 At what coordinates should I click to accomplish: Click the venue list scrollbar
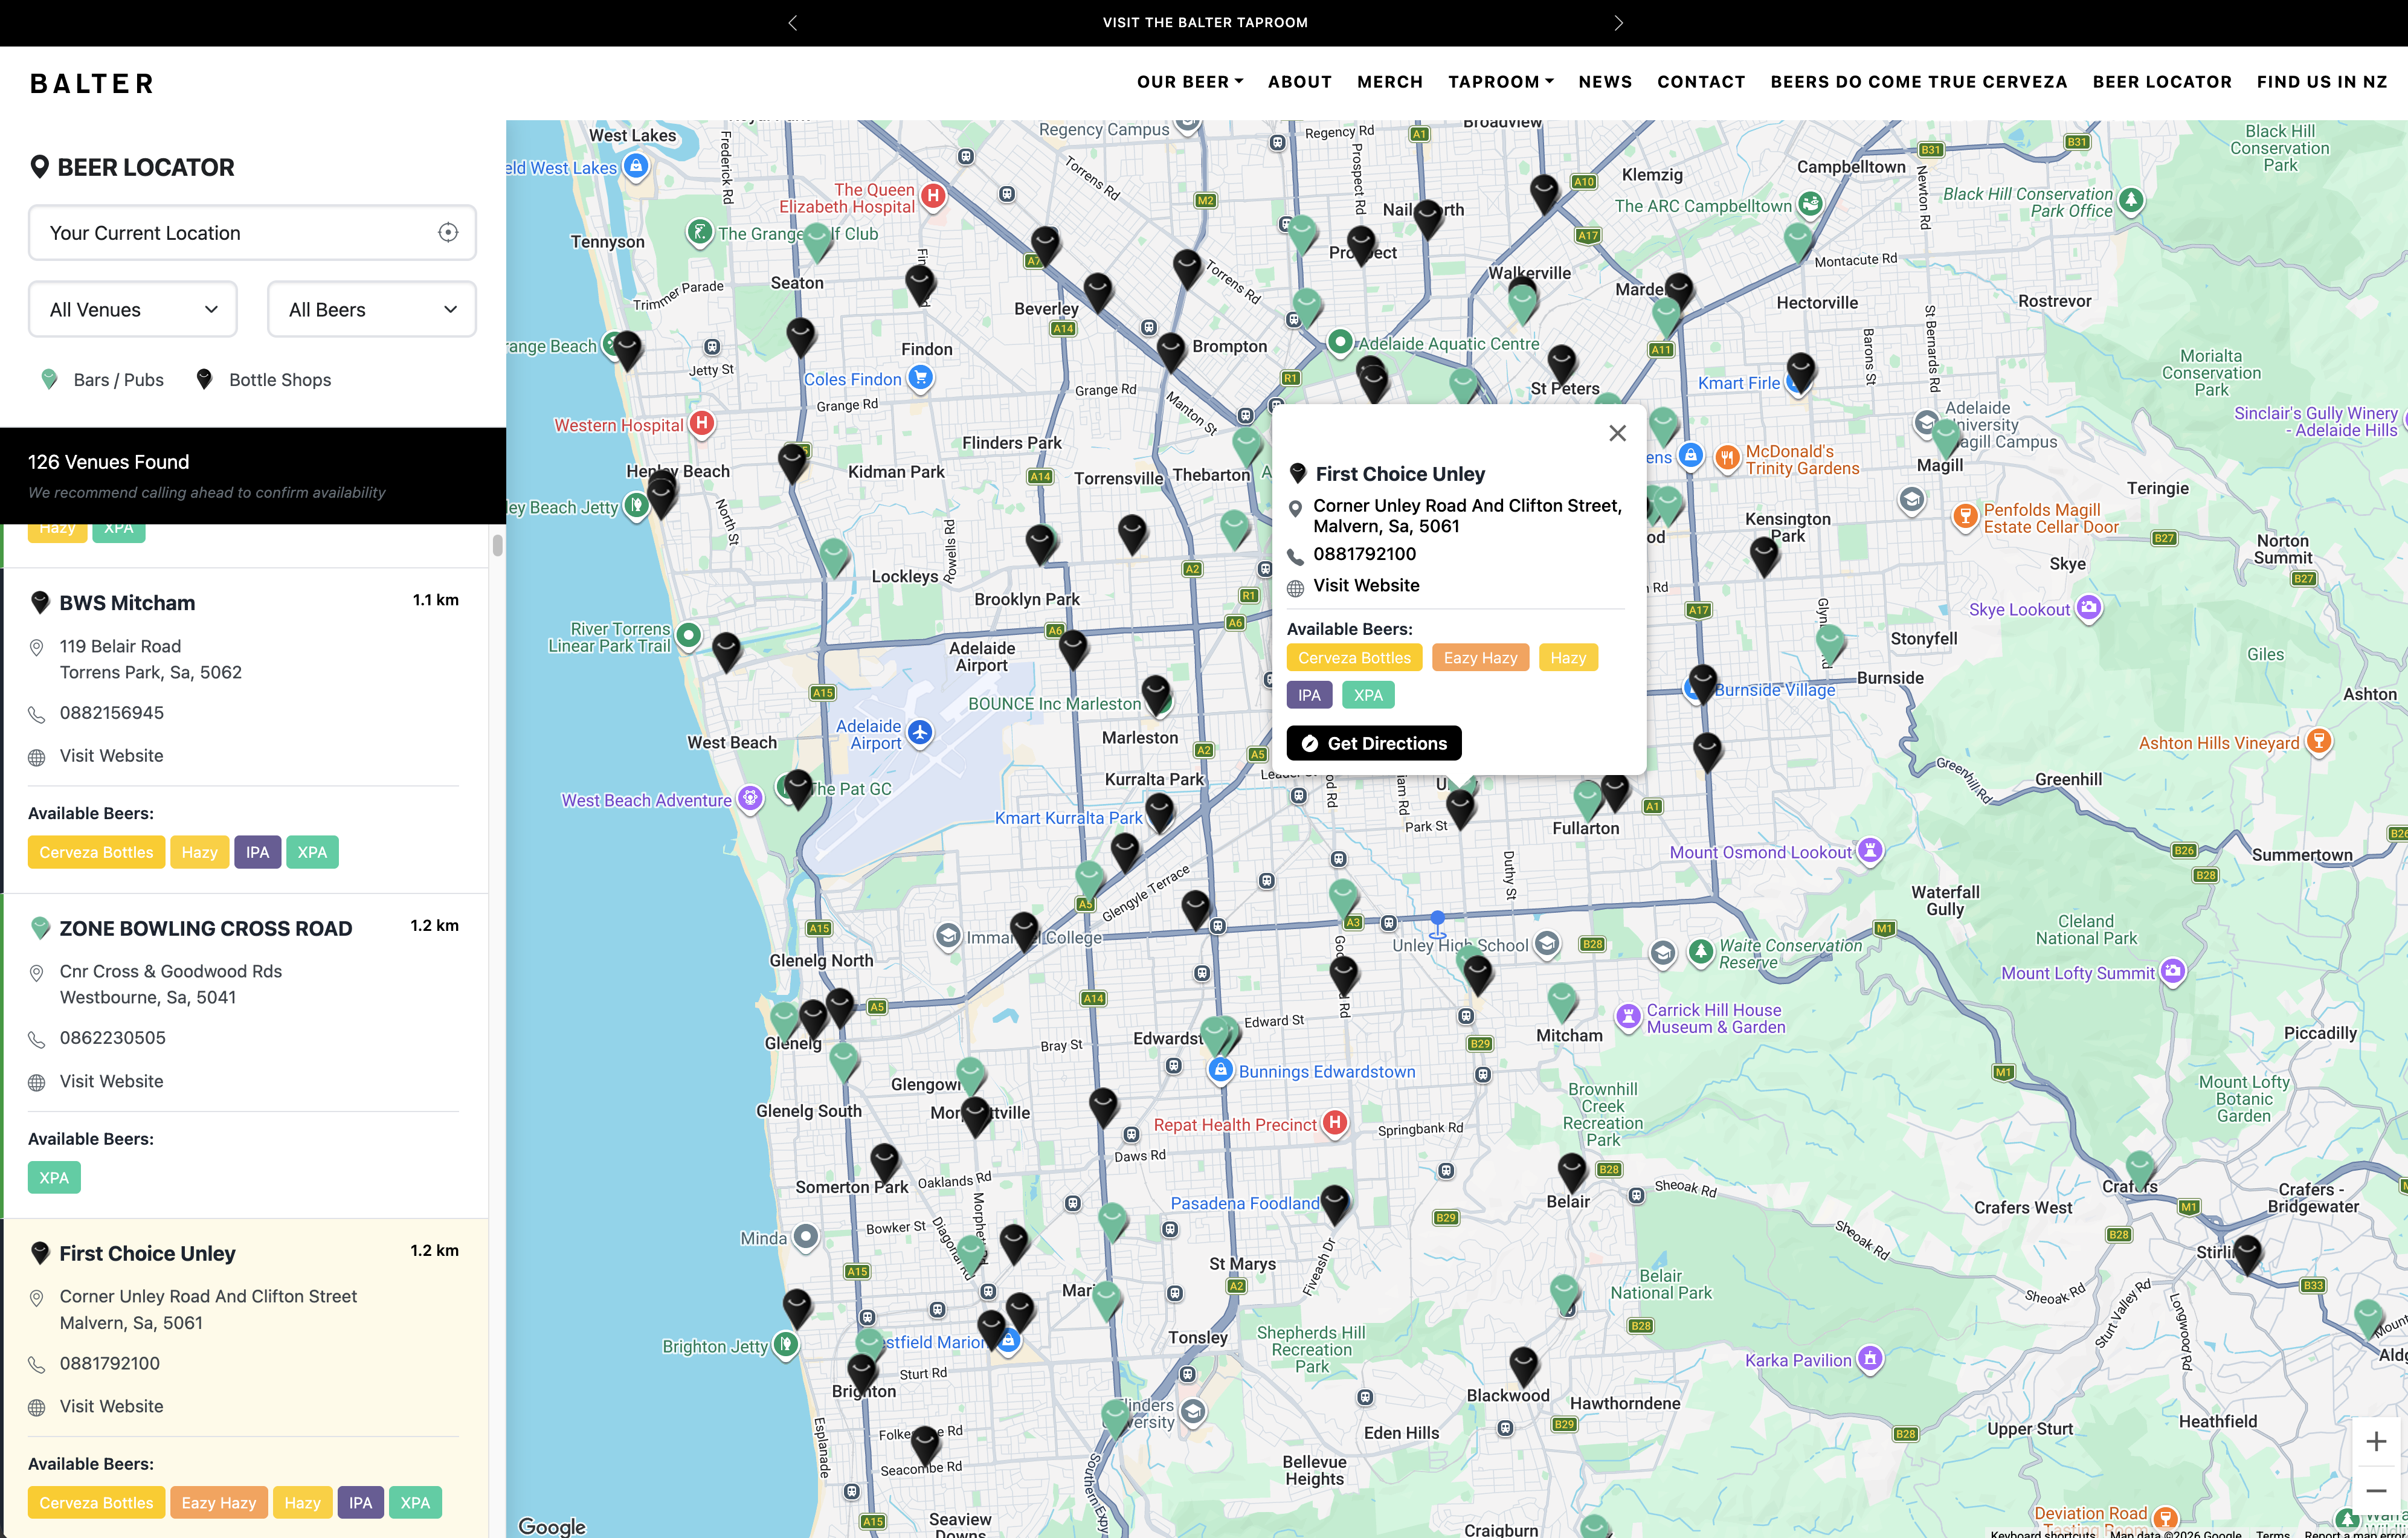497,545
